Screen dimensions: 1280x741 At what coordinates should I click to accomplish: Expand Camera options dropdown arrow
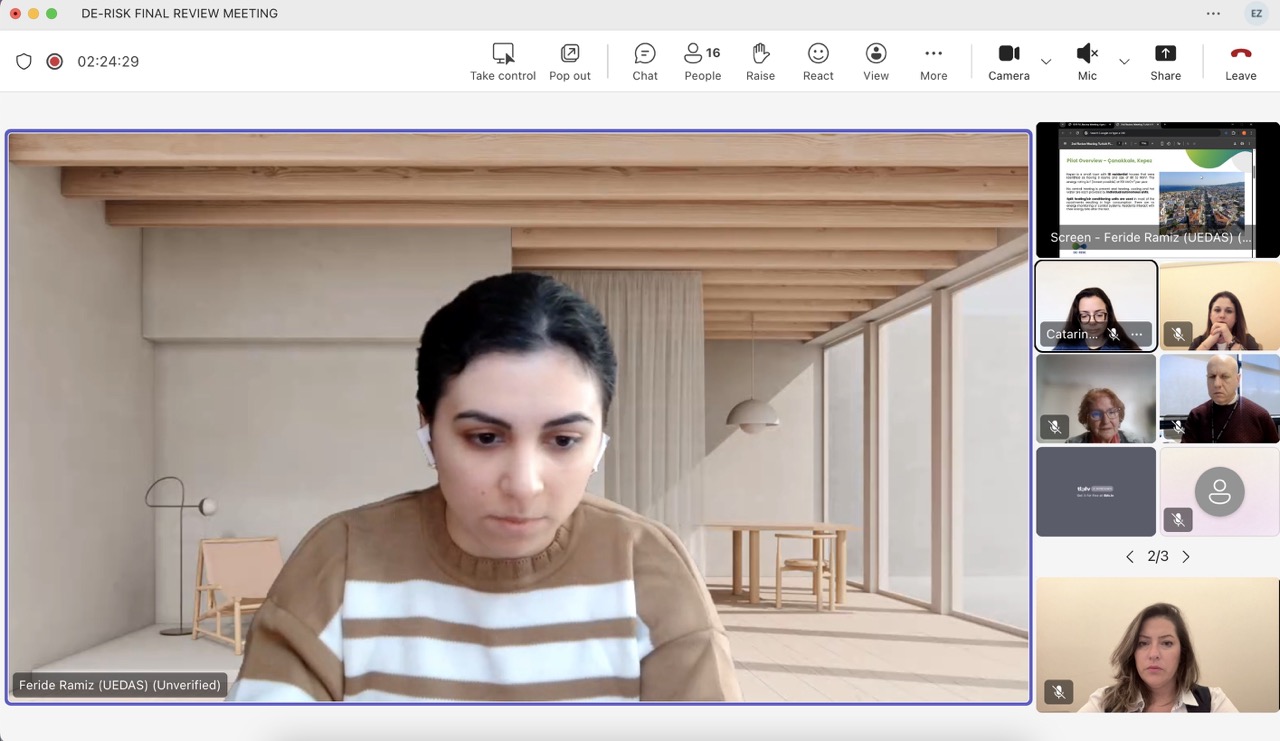click(1046, 62)
